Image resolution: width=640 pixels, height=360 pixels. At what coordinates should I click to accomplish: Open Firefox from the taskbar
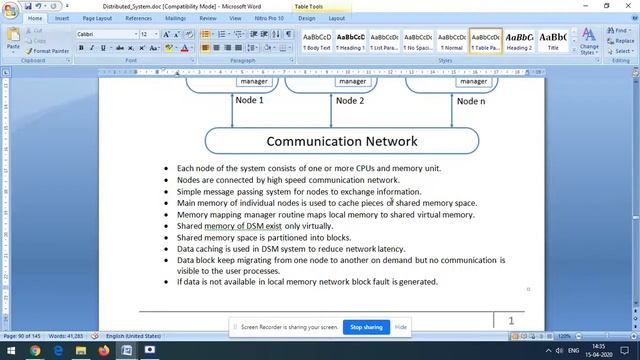tap(104, 351)
